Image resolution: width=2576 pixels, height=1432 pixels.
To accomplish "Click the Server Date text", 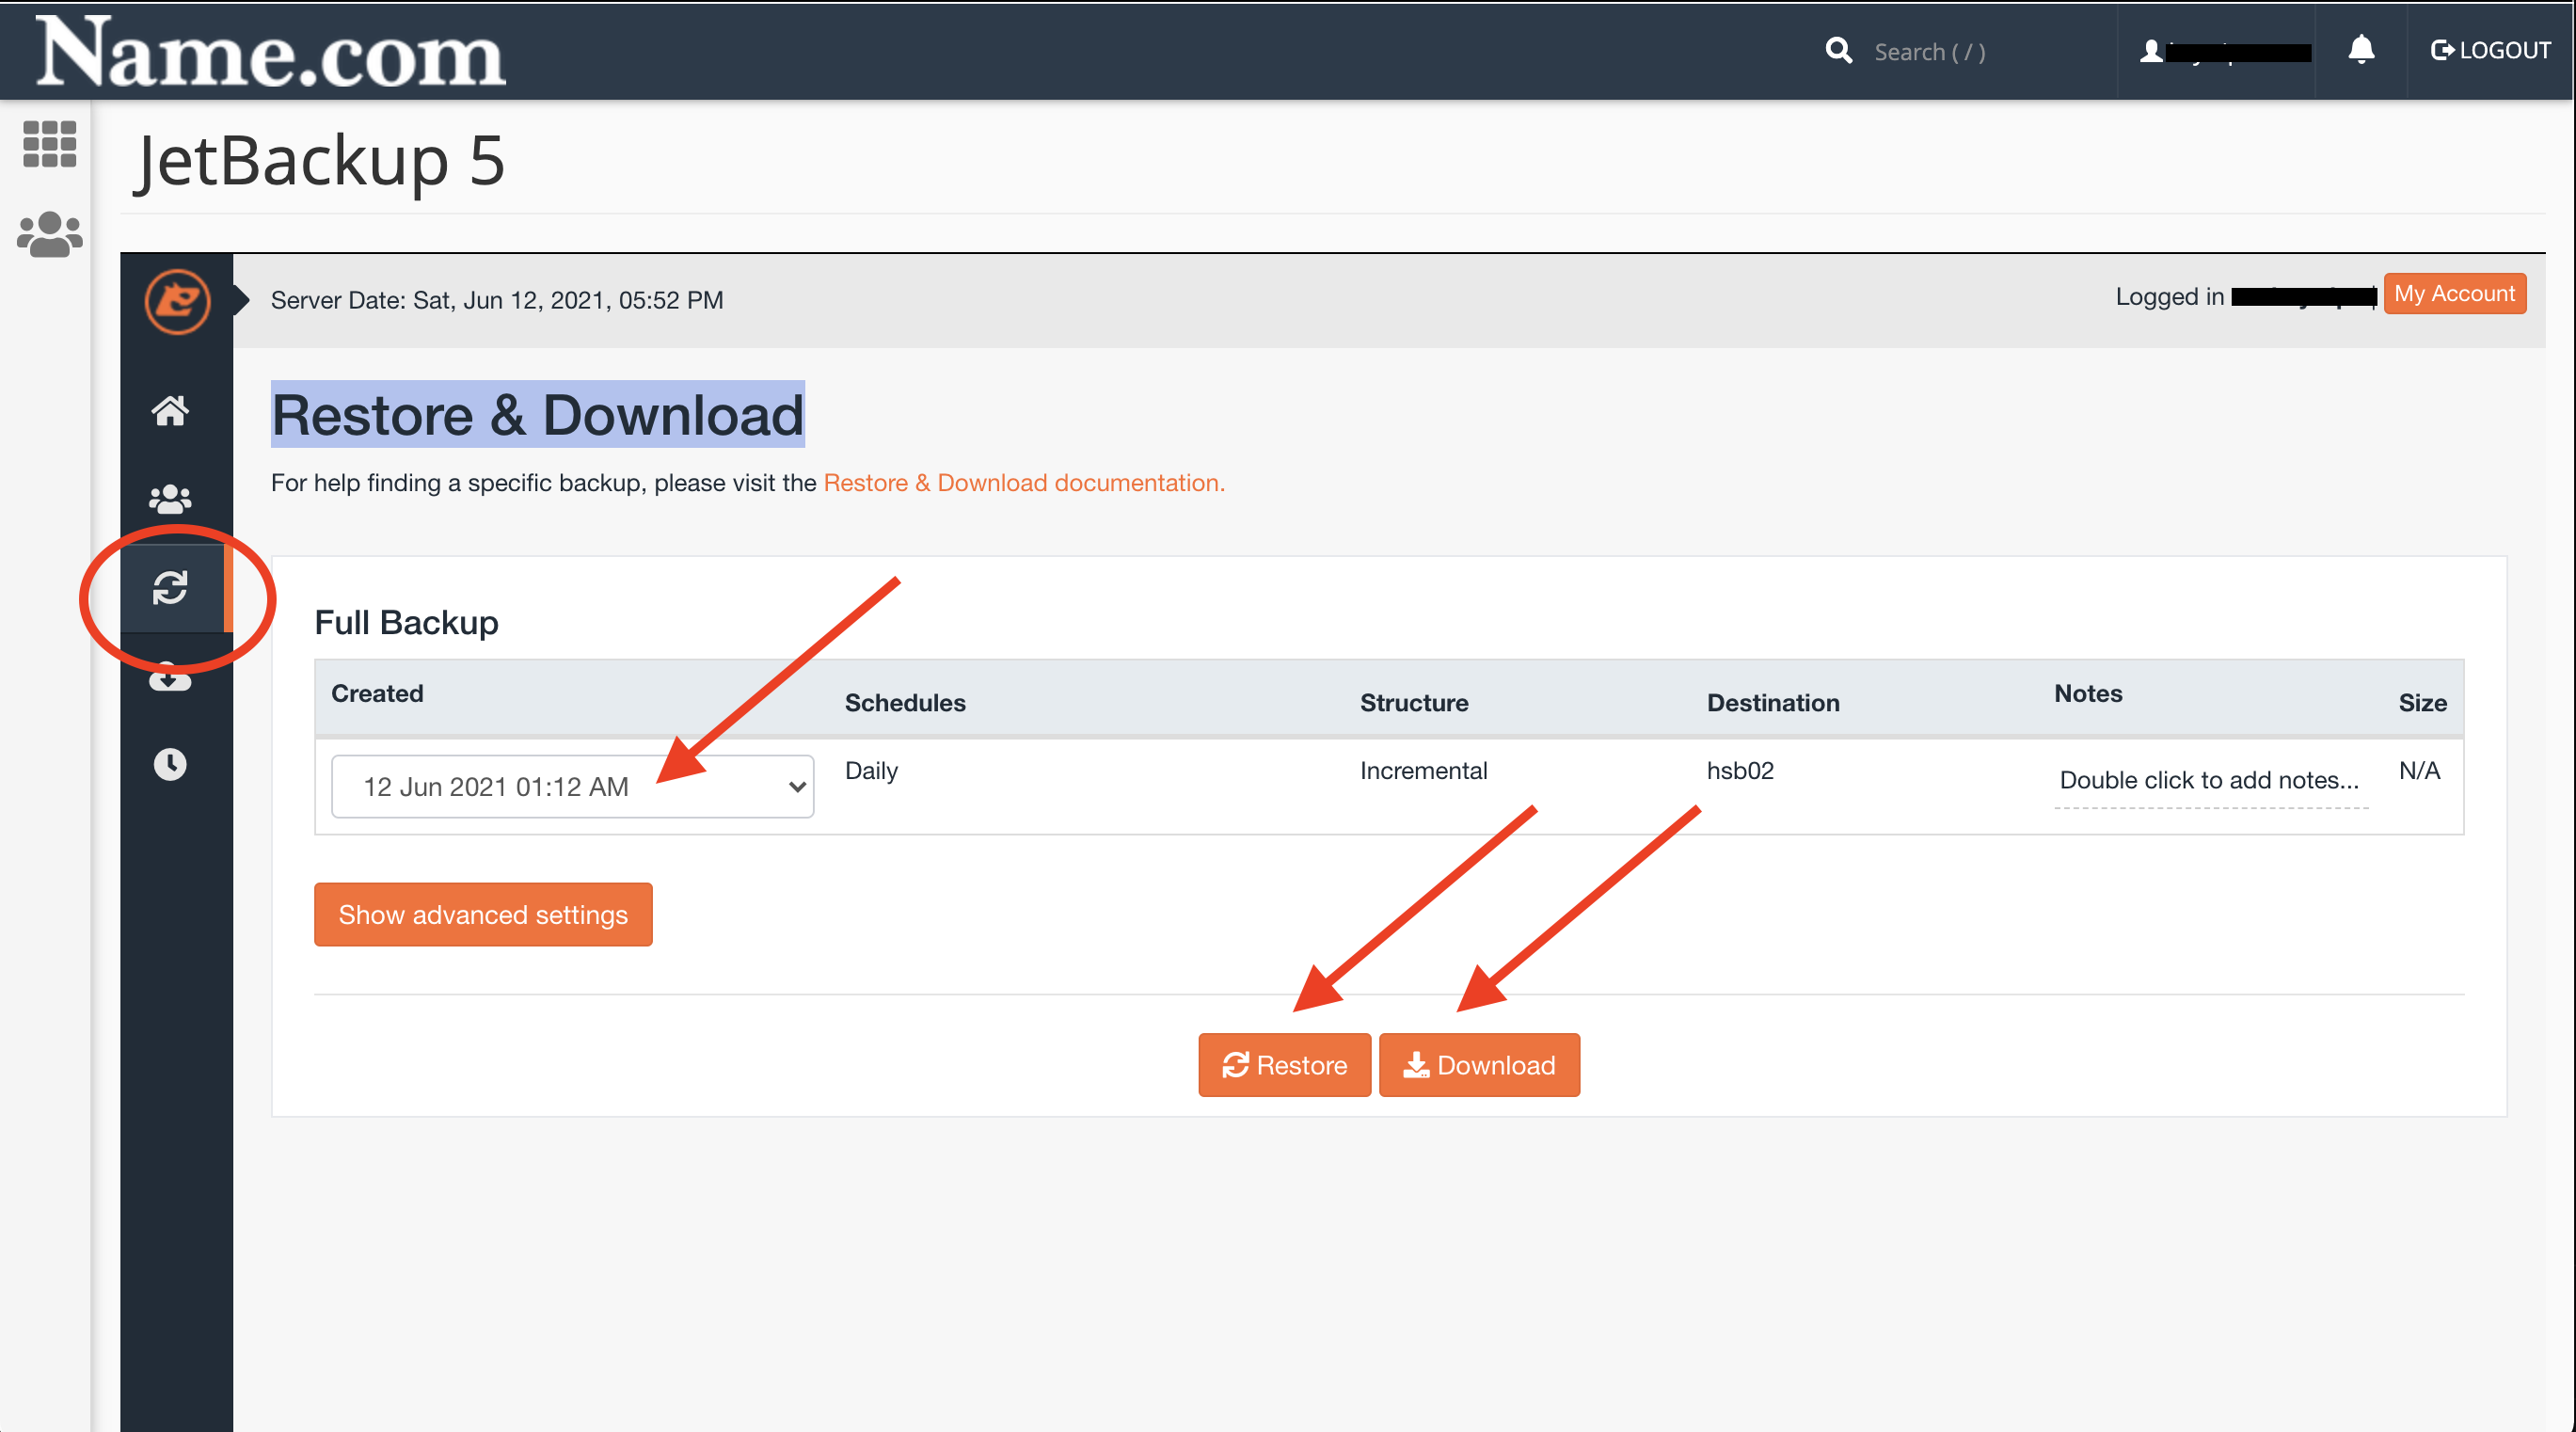I will click(497, 300).
